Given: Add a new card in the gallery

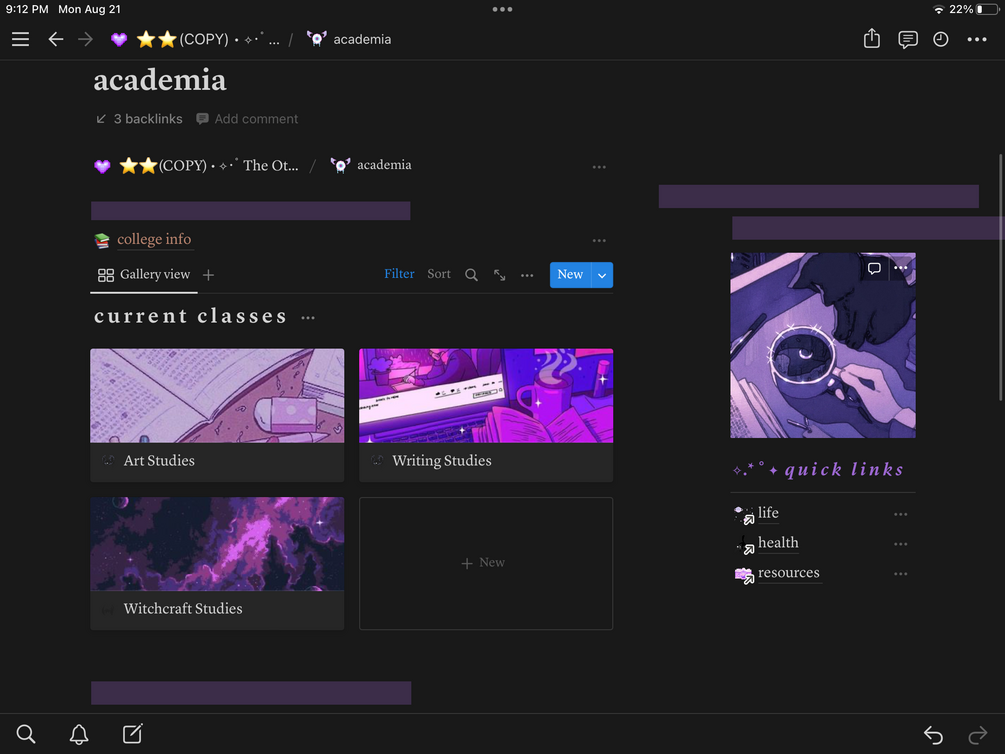Looking at the screenshot, I should [486, 563].
